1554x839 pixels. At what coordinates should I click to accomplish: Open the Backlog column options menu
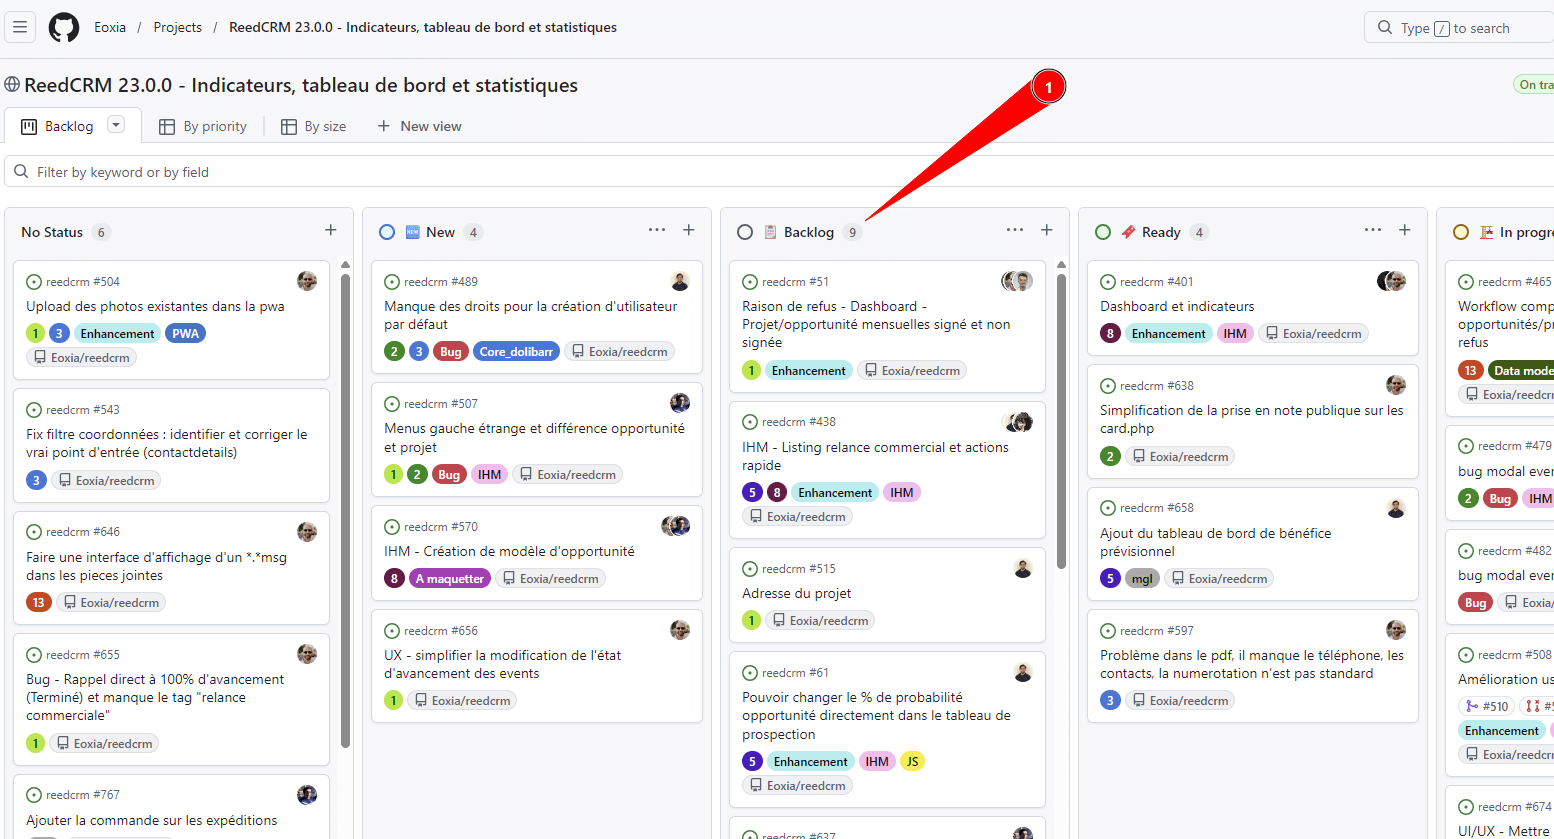[1015, 230]
